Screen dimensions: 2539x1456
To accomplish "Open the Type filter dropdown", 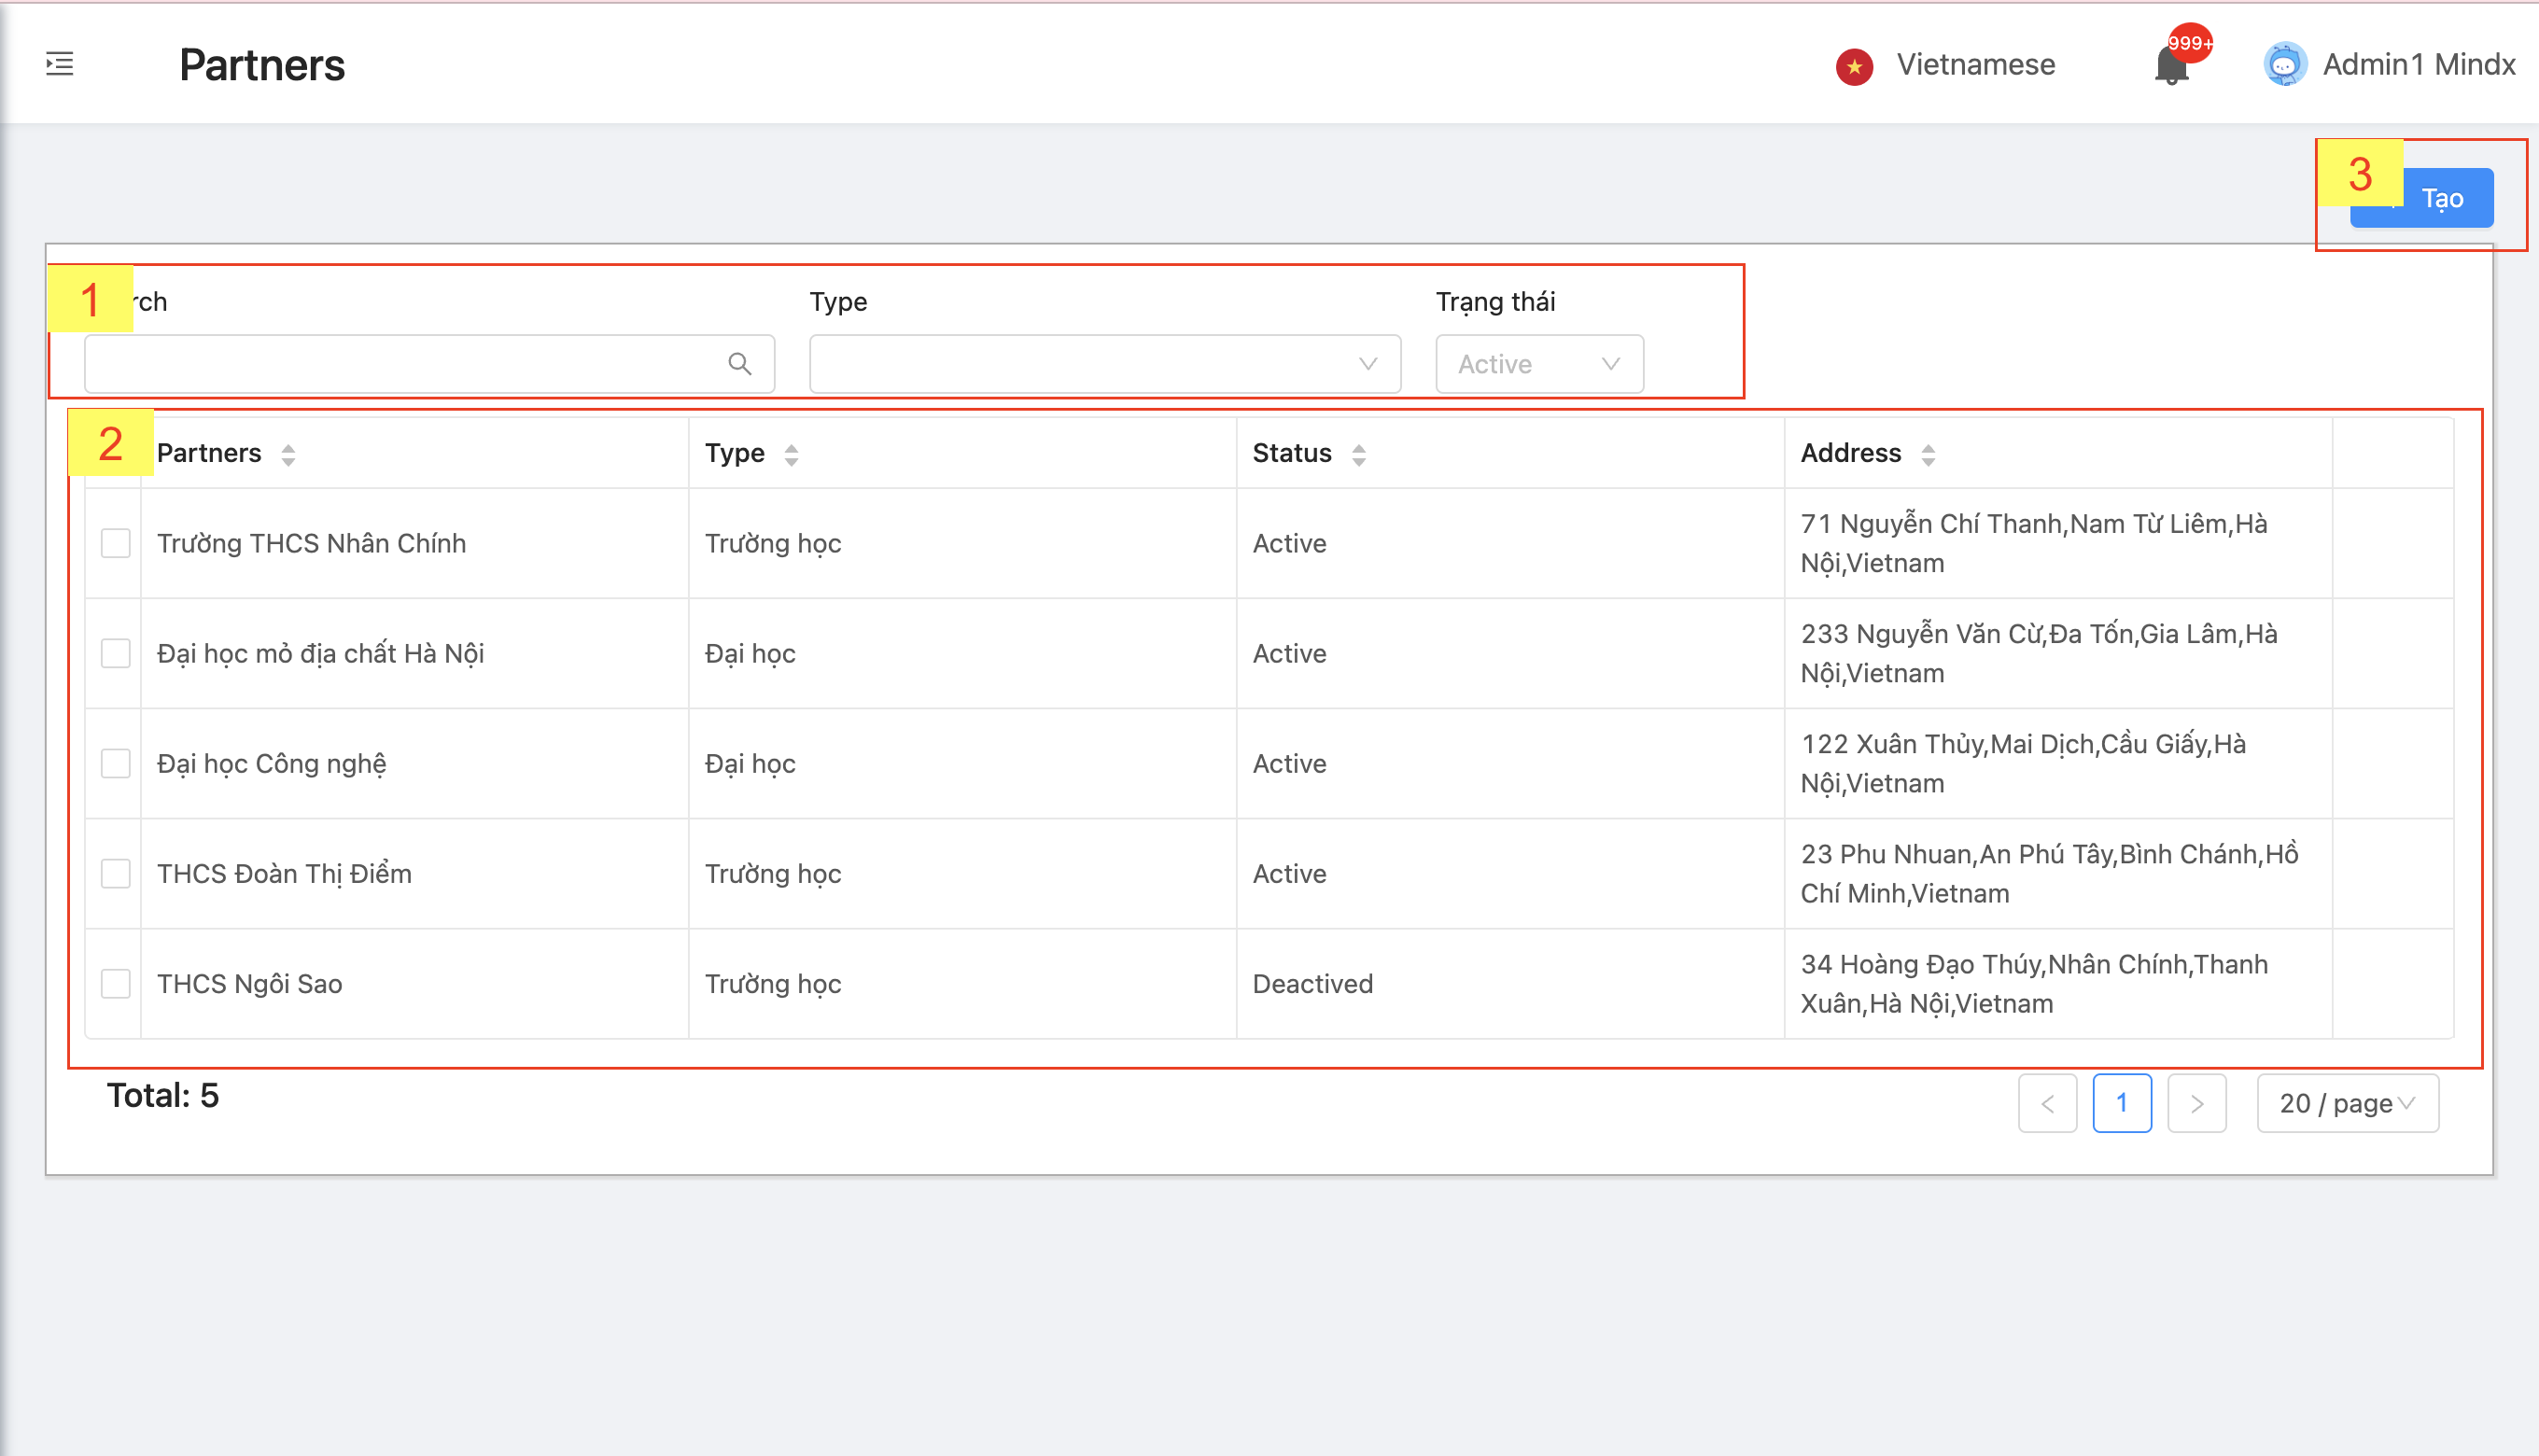I will point(1104,364).
